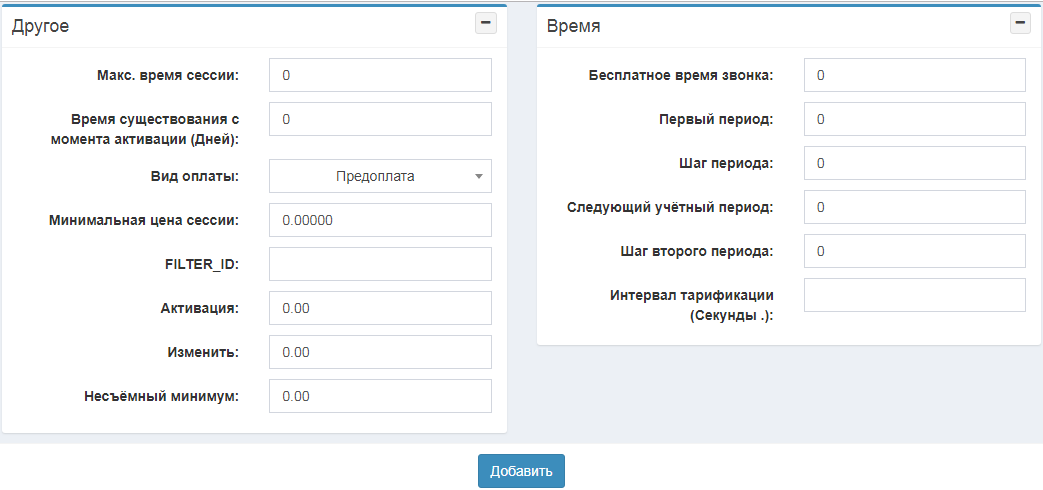Viewport: 1043px width, 490px height.
Task: Click the Изменить amount input
Action: coord(380,352)
